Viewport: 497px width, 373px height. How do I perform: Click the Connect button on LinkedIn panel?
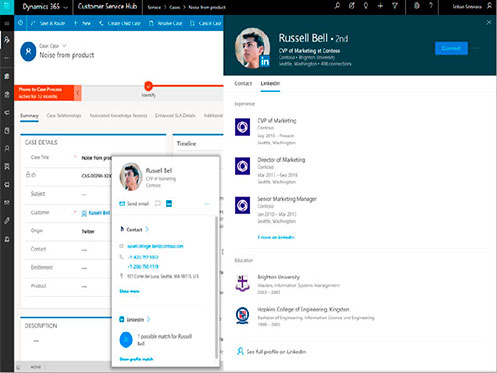[451, 48]
